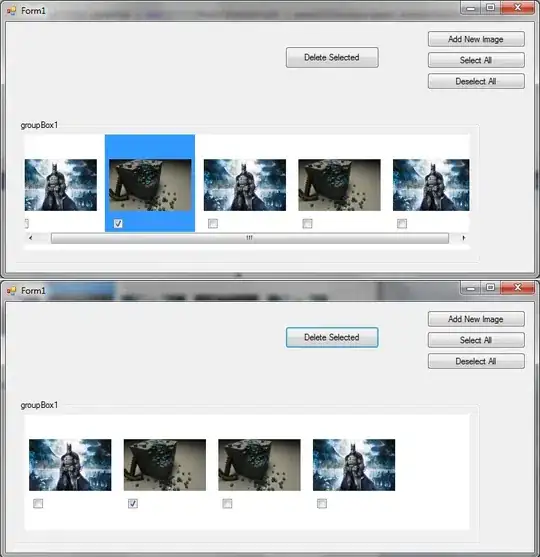Maximize the bottom Form1 window
This screenshot has height=557, width=540.
[491, 288]
